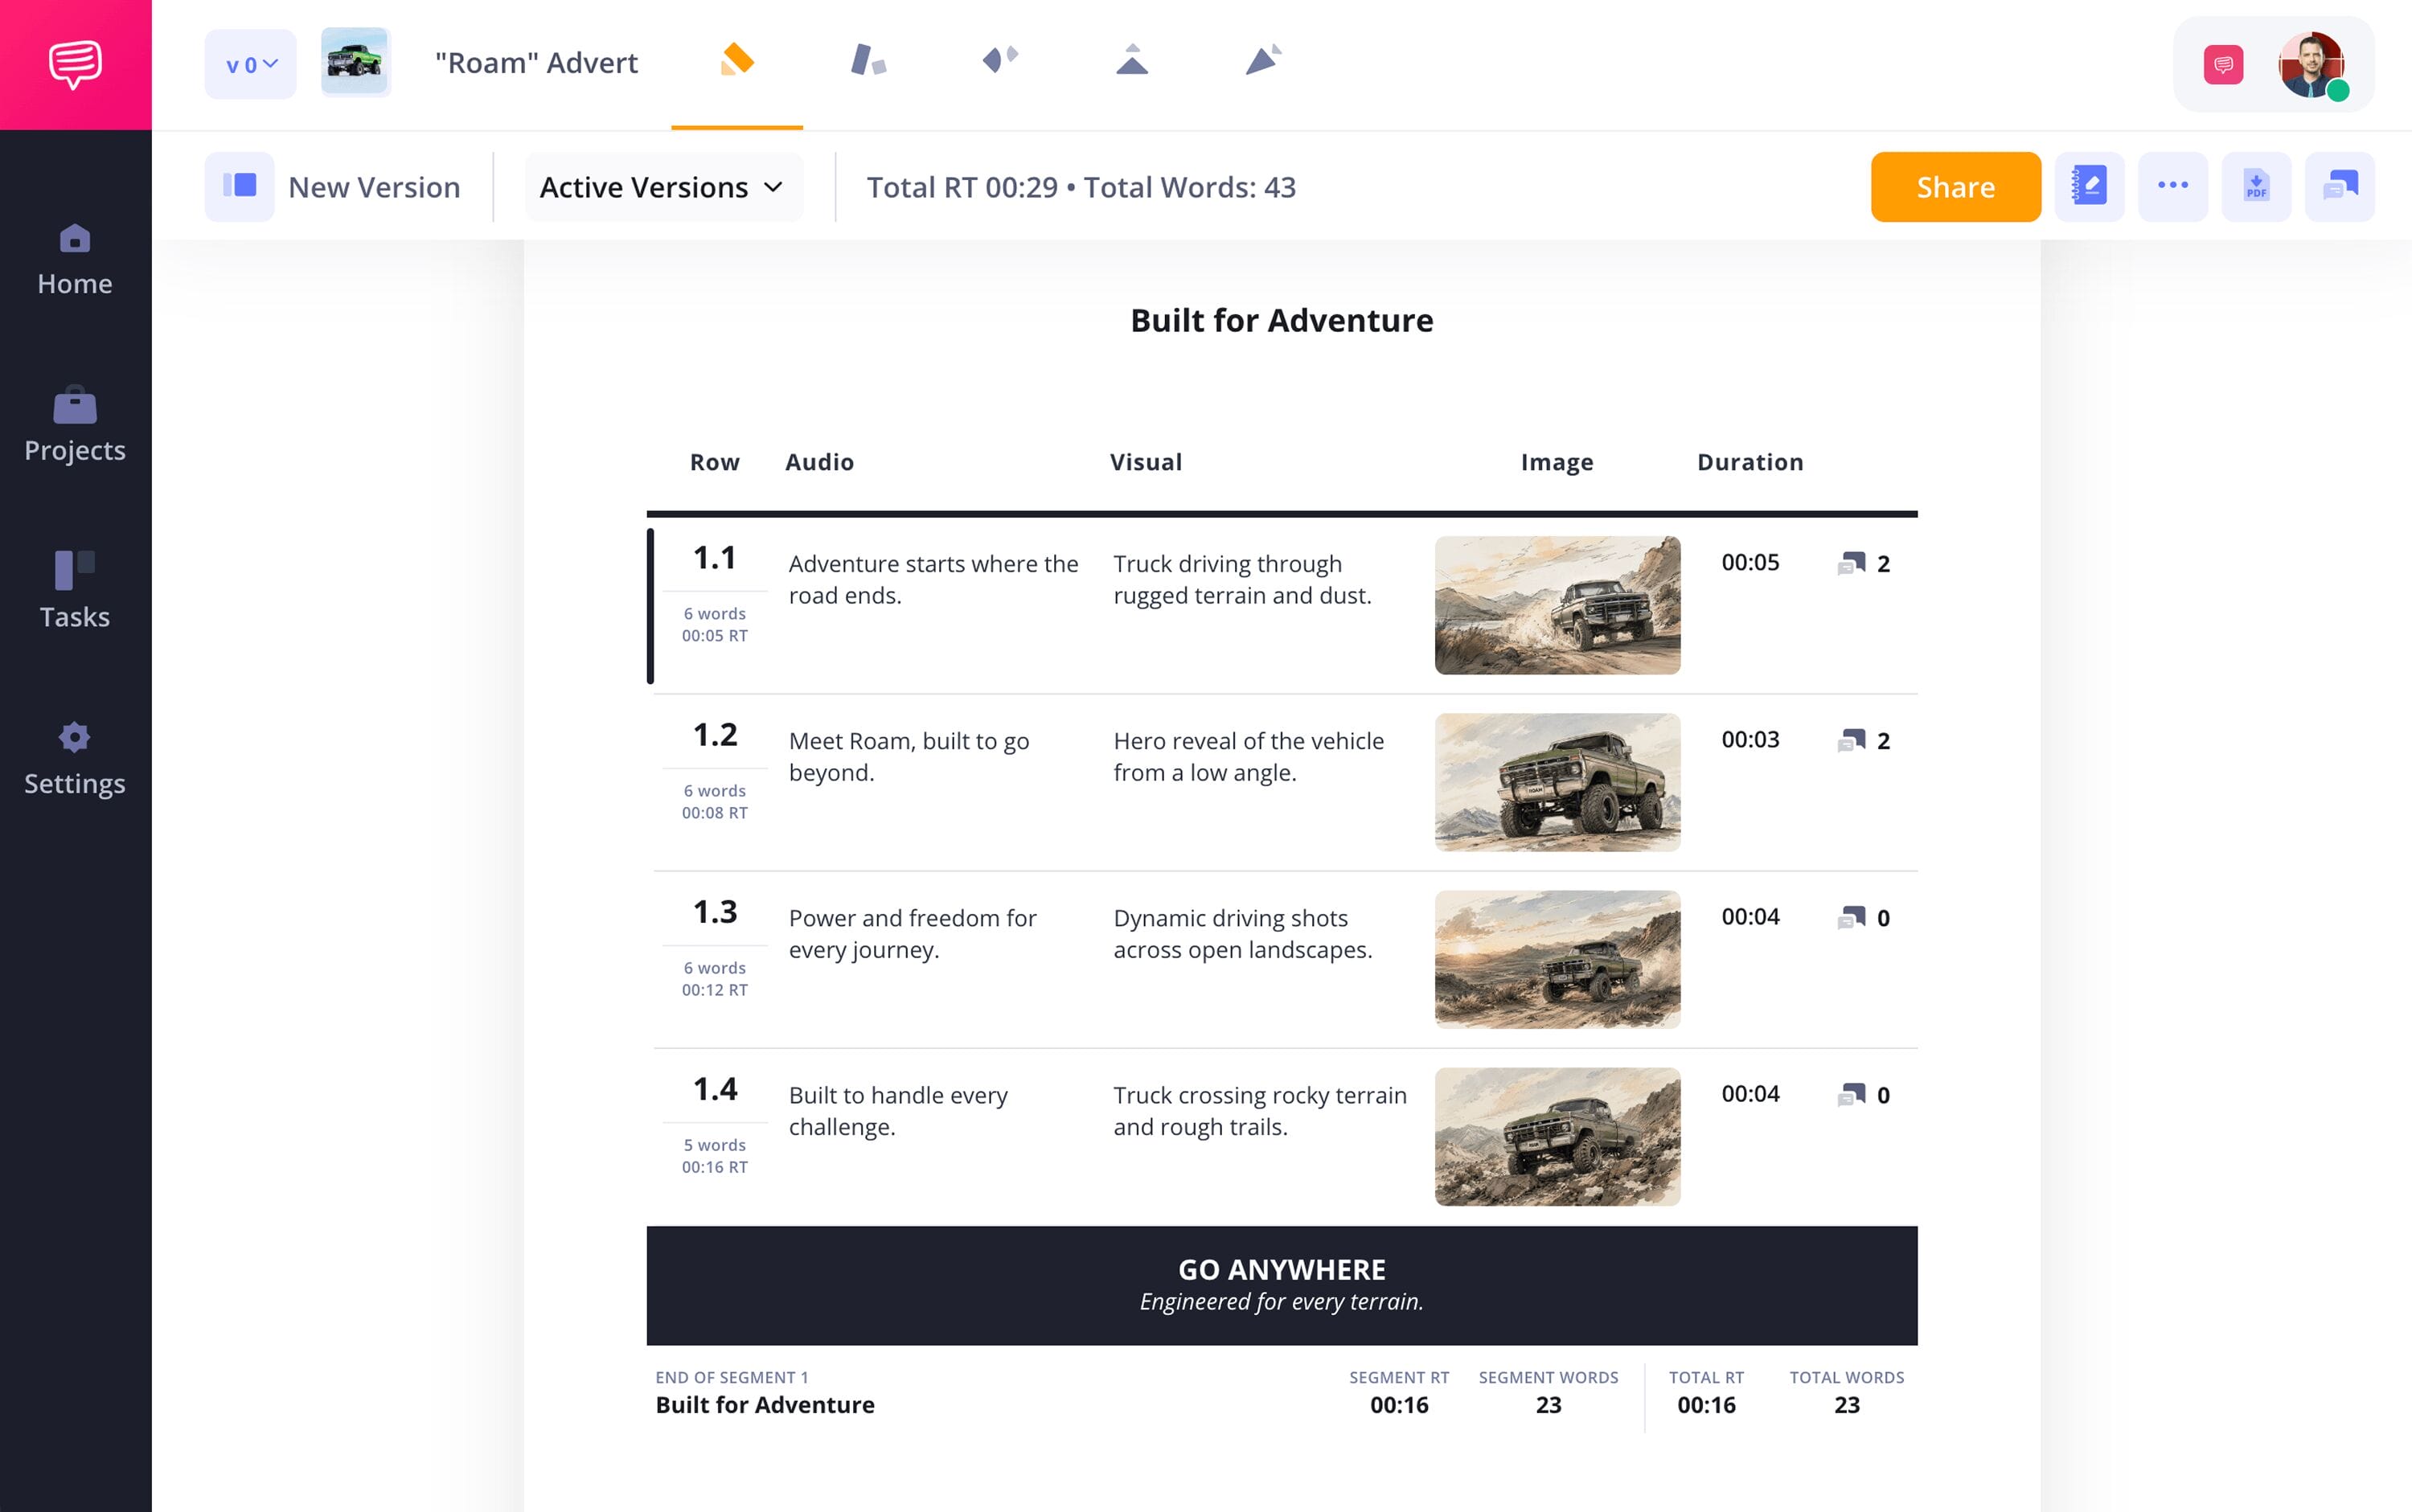This screenshot has width=2412, height=1512.
Task: Open the script editor pencil tab
Action: coord(737,61)
